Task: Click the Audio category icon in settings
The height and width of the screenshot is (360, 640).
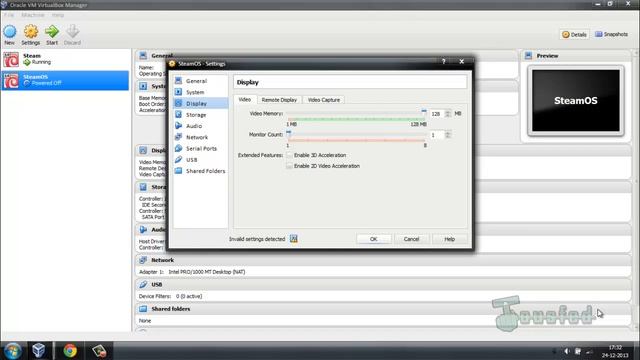Action: pyautogui.click(x=178, y=126)
